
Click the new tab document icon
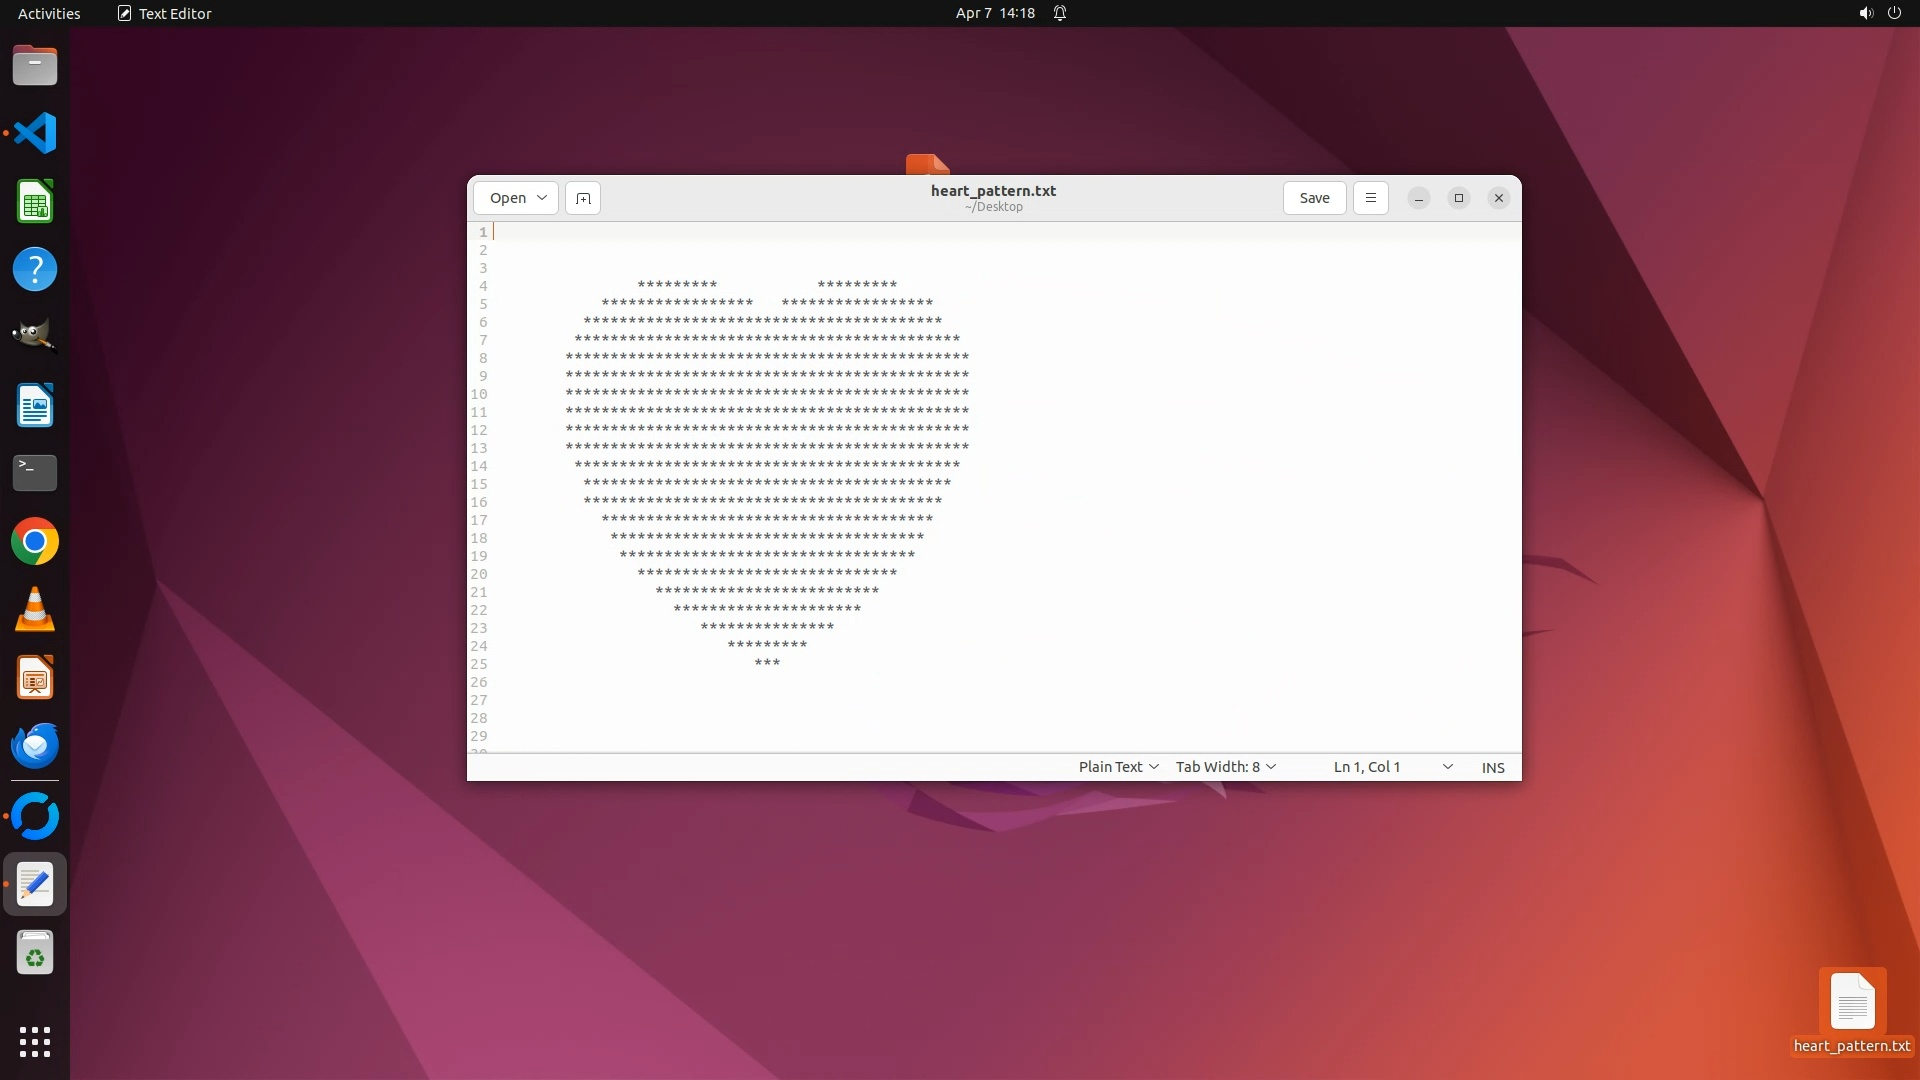pyautogui.click(x=583, y=198)
